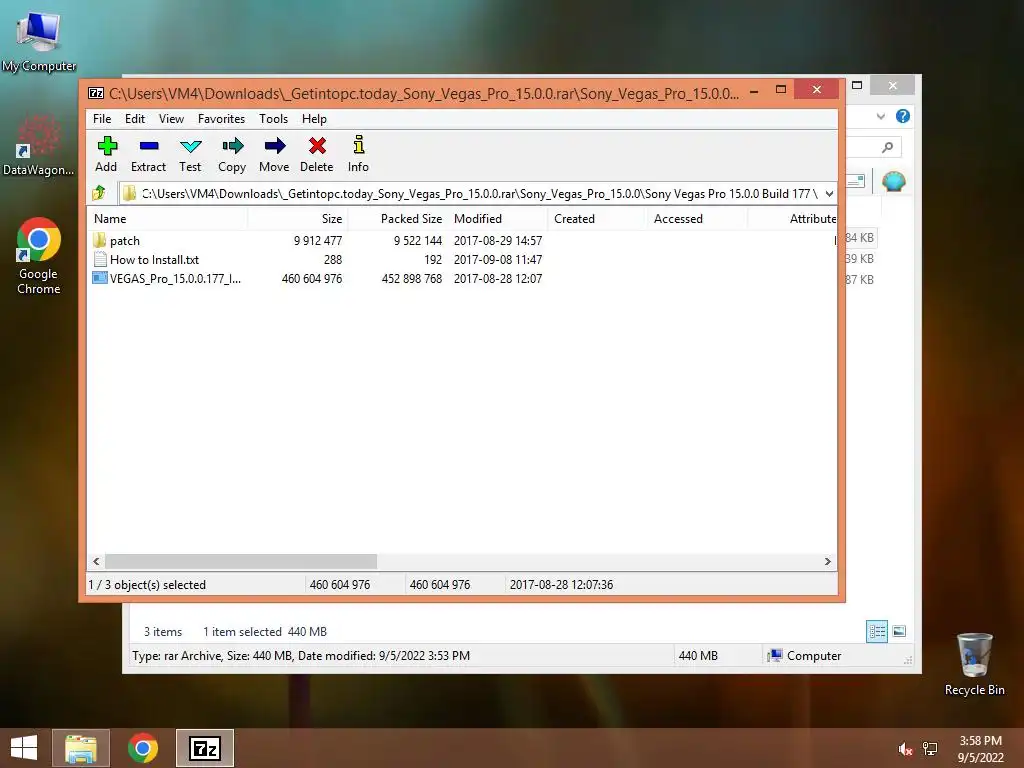Sort by Packed Size column header
This screenshot has width=1024, height=768.
tap(397, 219)
